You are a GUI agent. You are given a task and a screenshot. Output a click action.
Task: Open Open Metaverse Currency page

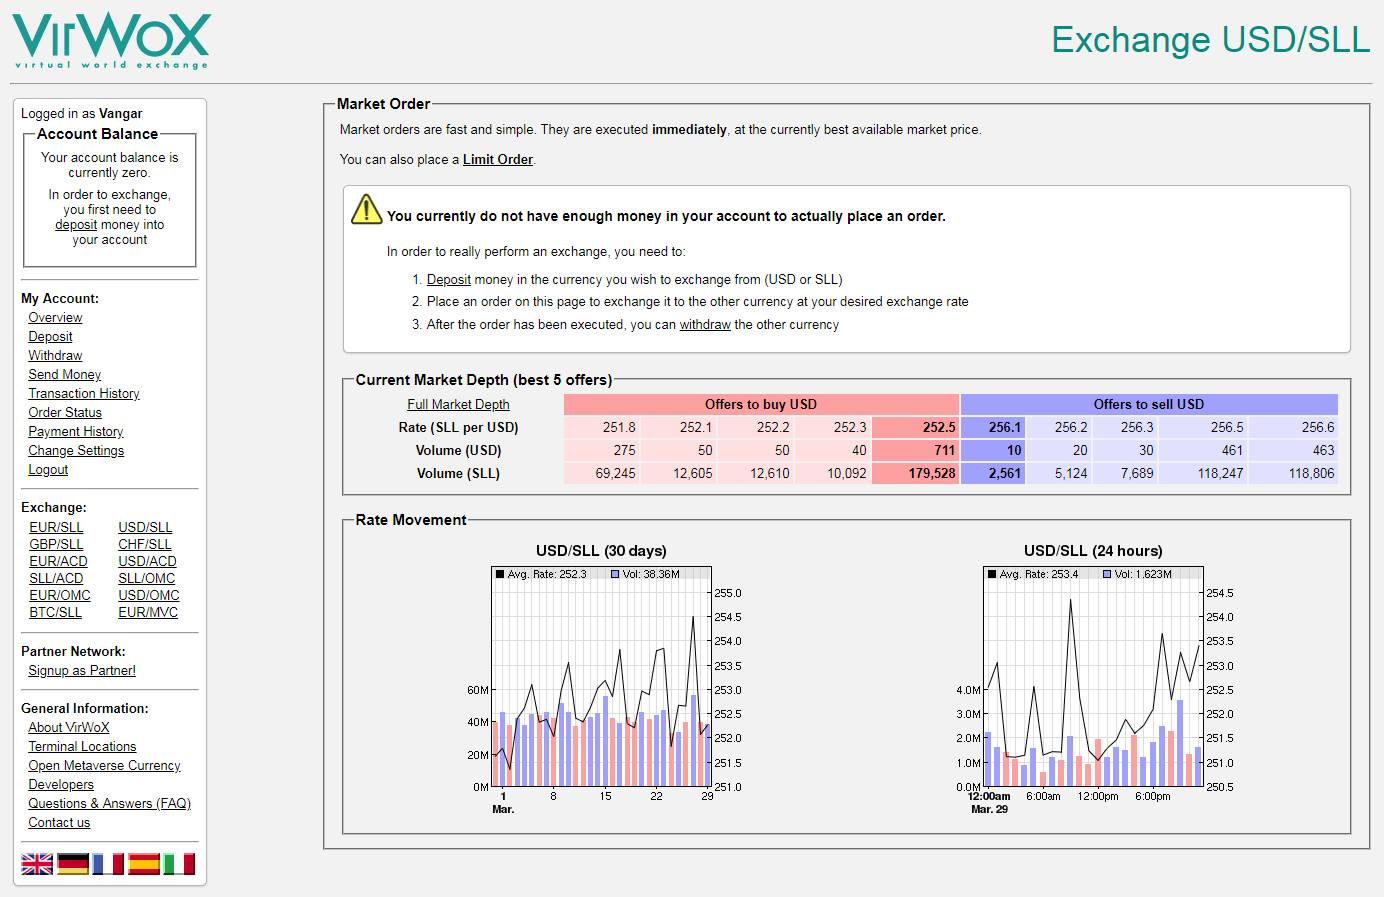(104, 766)
